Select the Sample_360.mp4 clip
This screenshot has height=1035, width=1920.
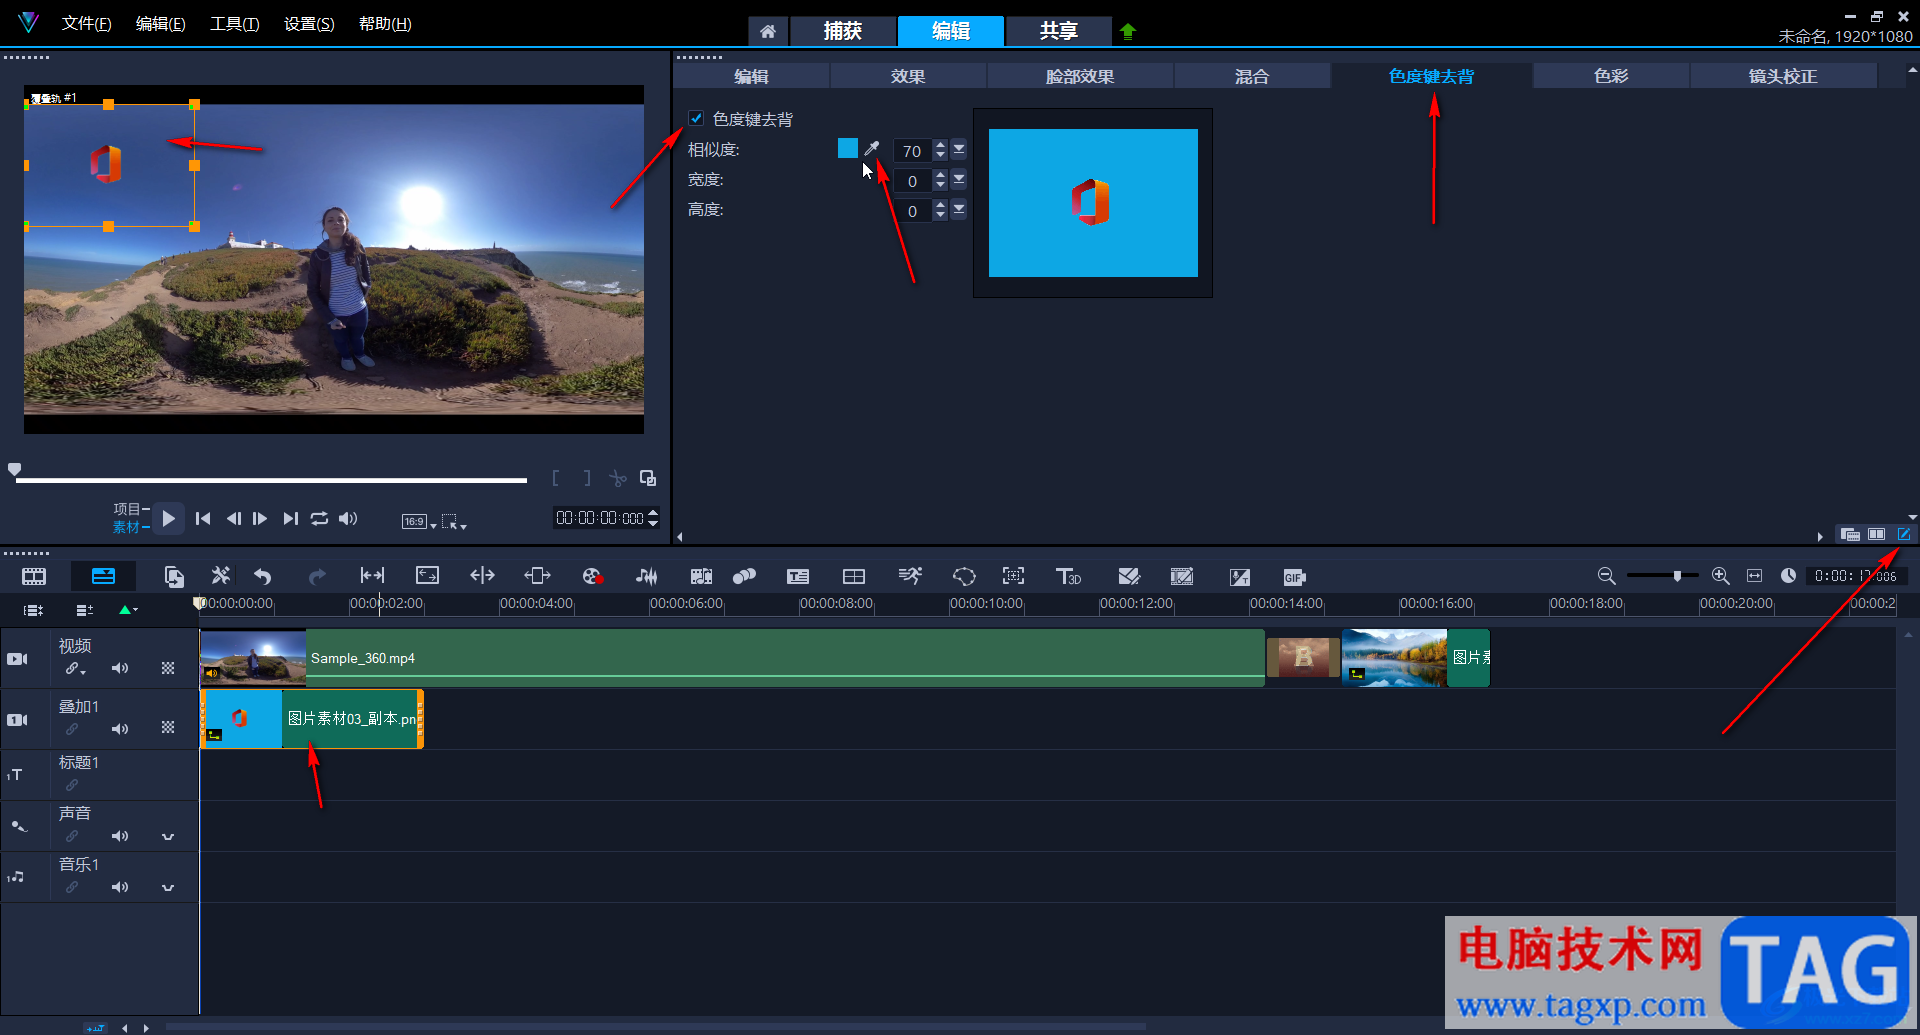732,657
